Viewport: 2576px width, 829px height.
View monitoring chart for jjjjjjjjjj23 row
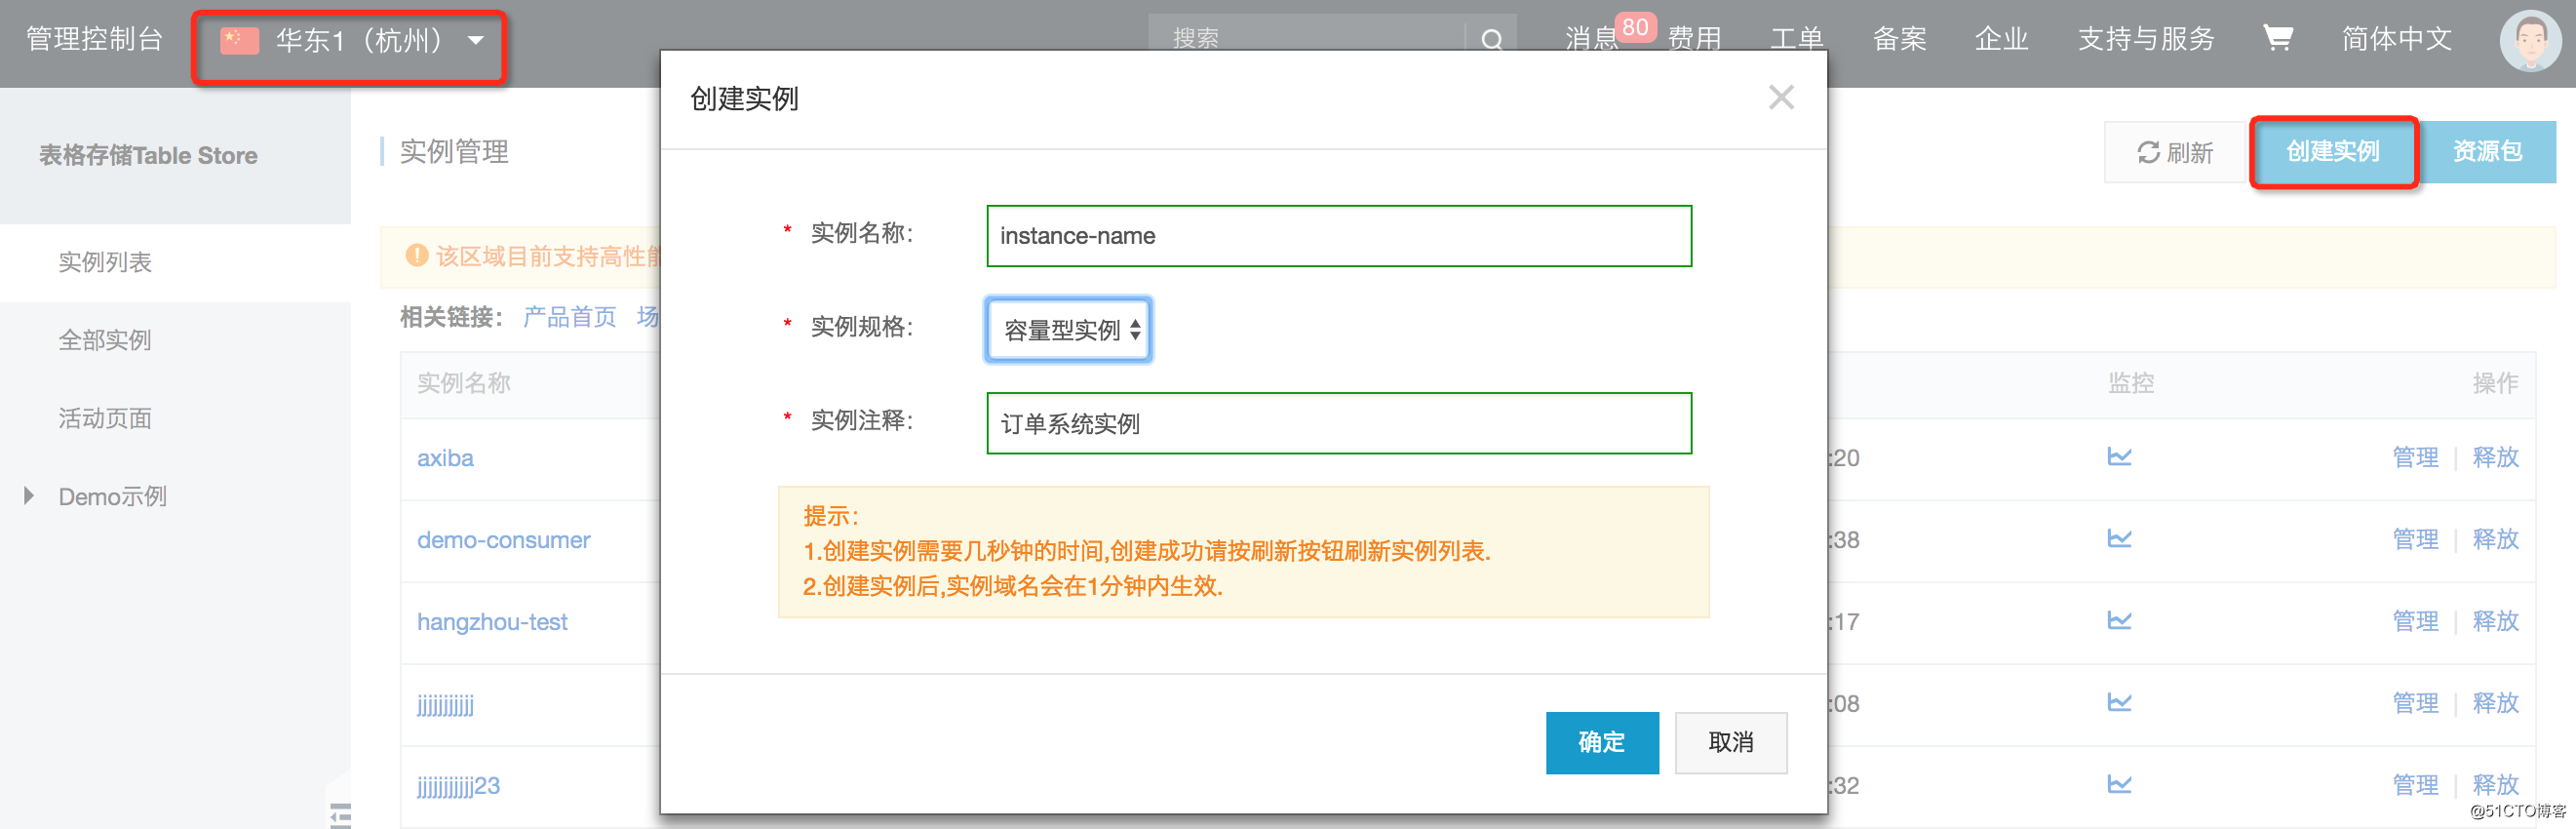(x=2119, y=785)
